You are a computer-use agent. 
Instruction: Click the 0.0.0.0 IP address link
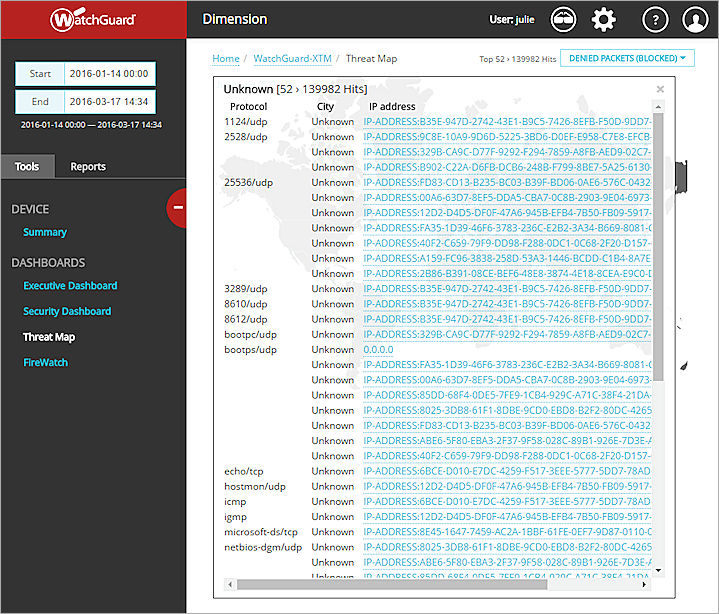(379, 350)
